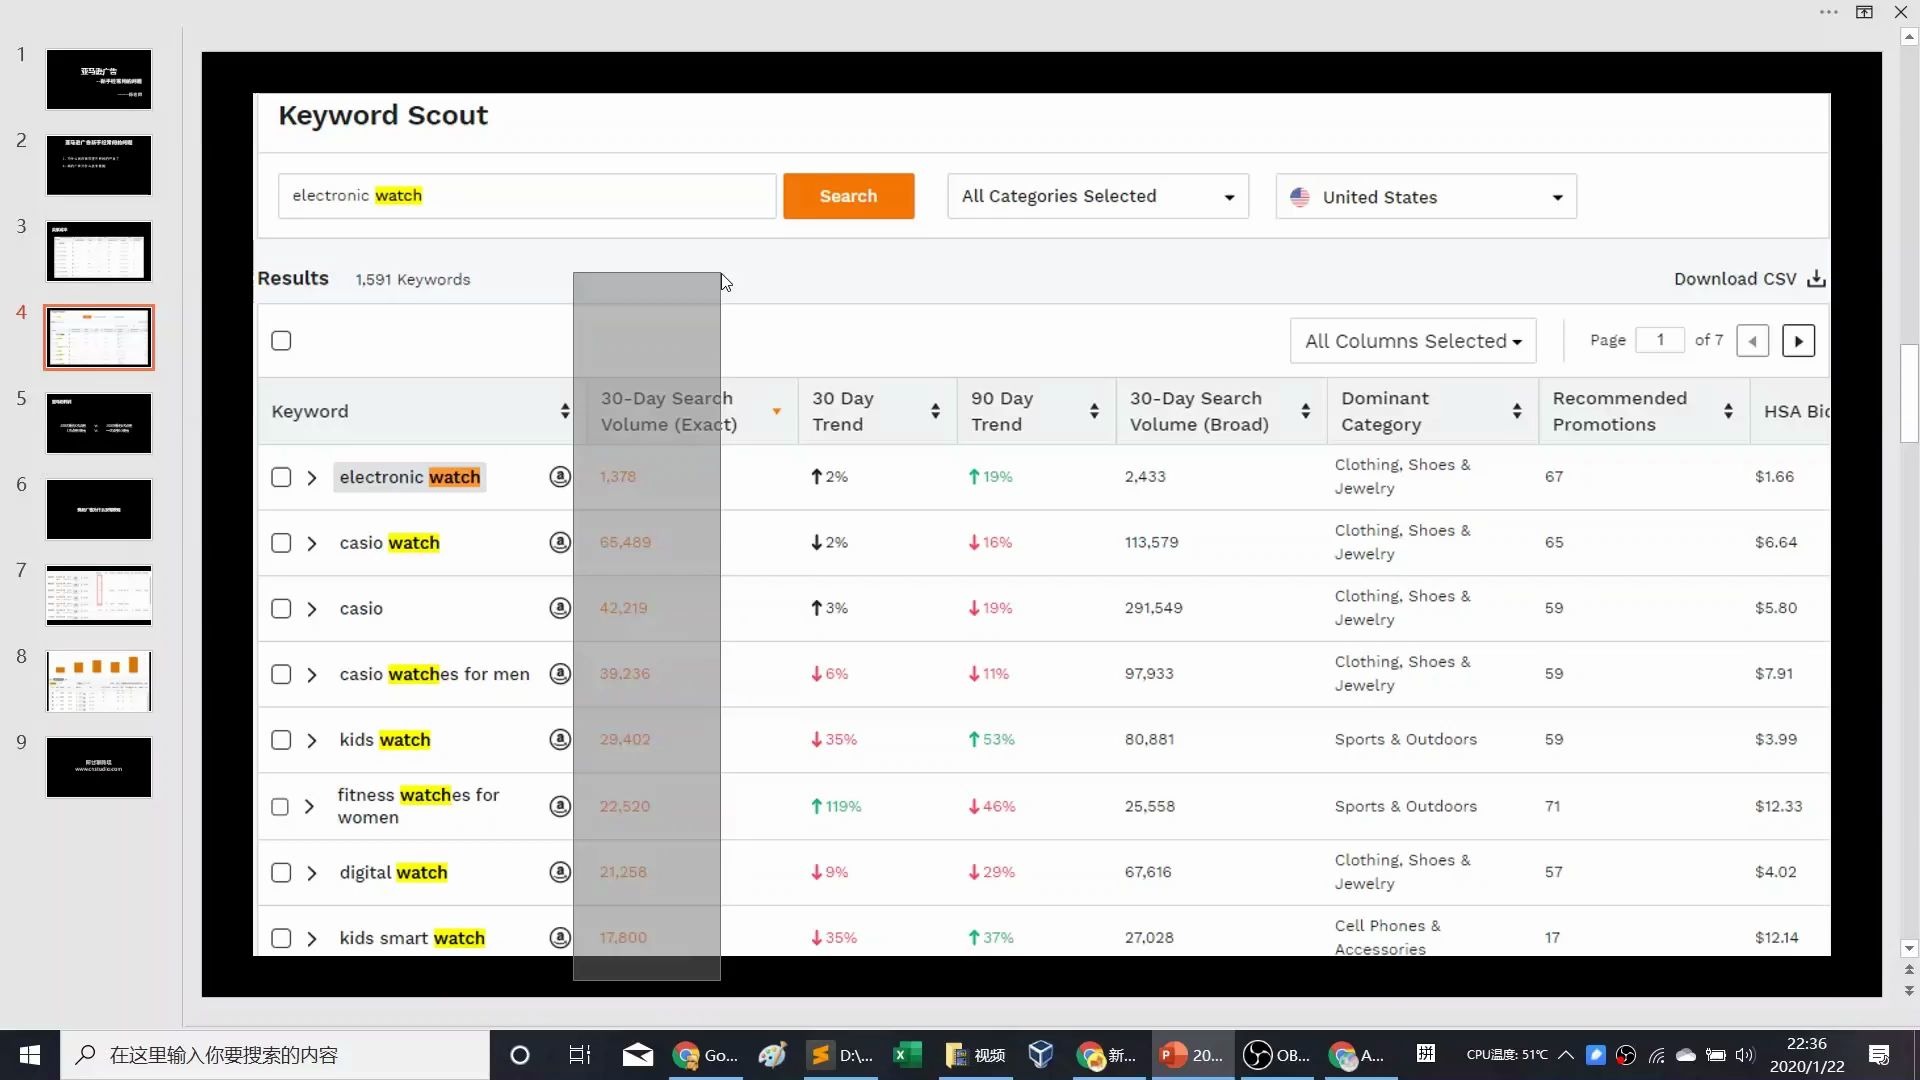Check the casio watch row checkbox
The image size is (1920, 1080).
(x=281, y=543)
